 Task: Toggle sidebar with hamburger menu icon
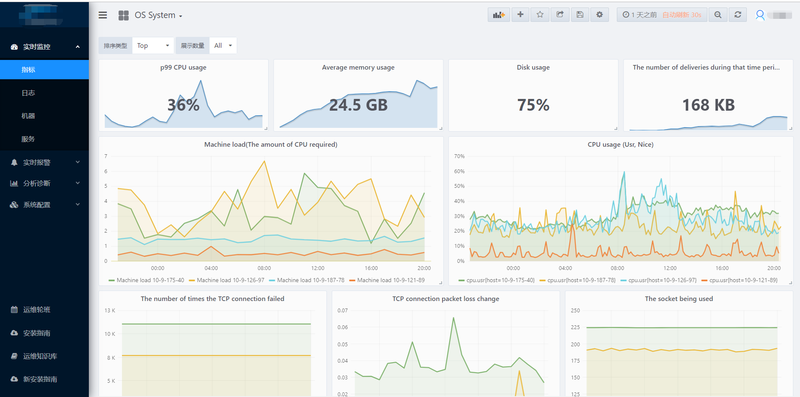point(103,15)
